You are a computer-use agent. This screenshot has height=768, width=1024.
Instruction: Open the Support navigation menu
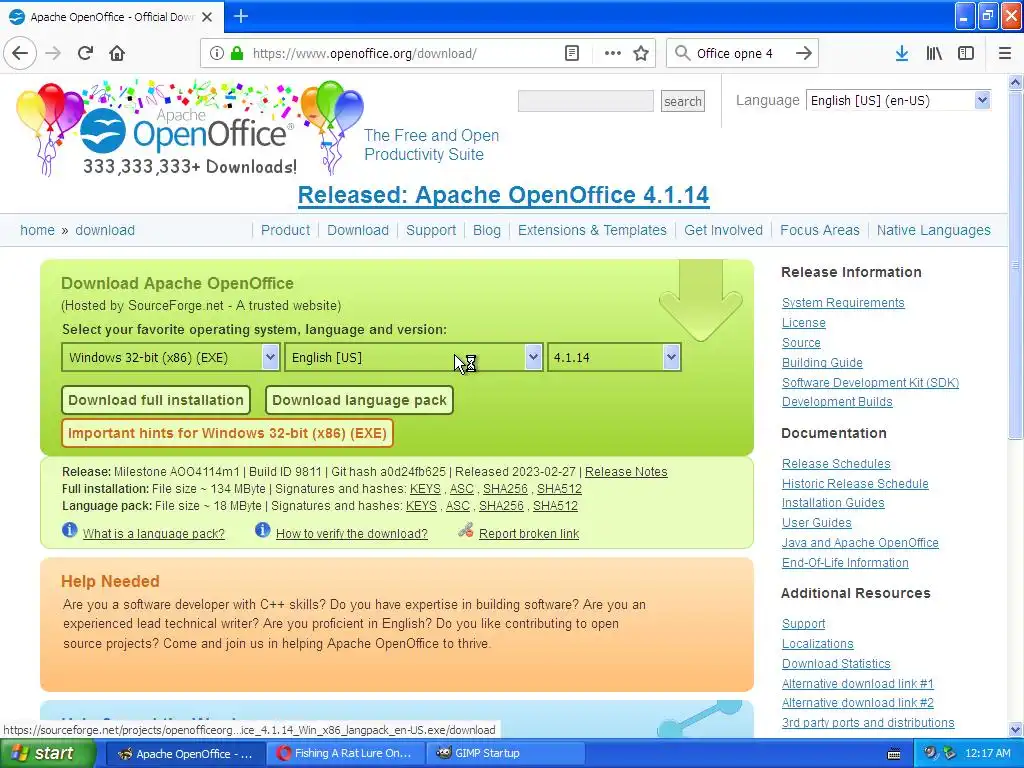coord(431,230)
